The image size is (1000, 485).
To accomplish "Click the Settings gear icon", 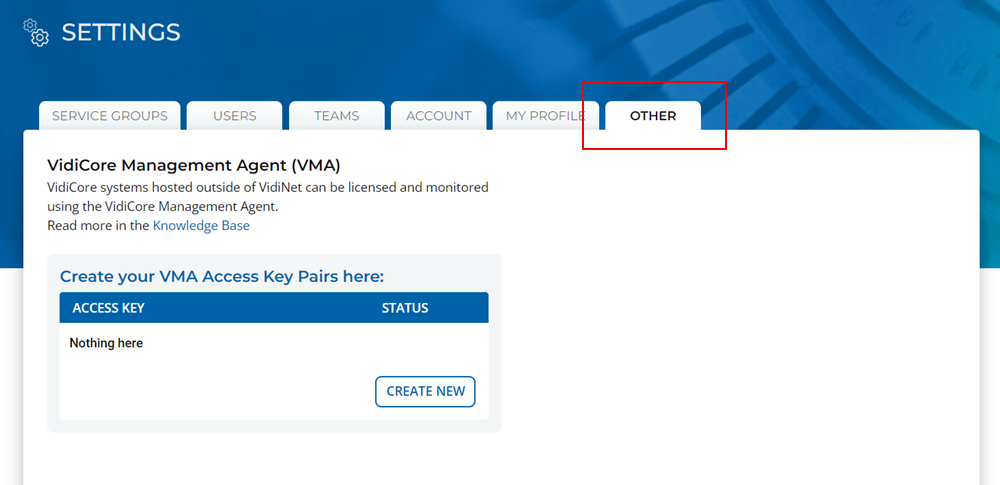I will coord(36,32).
